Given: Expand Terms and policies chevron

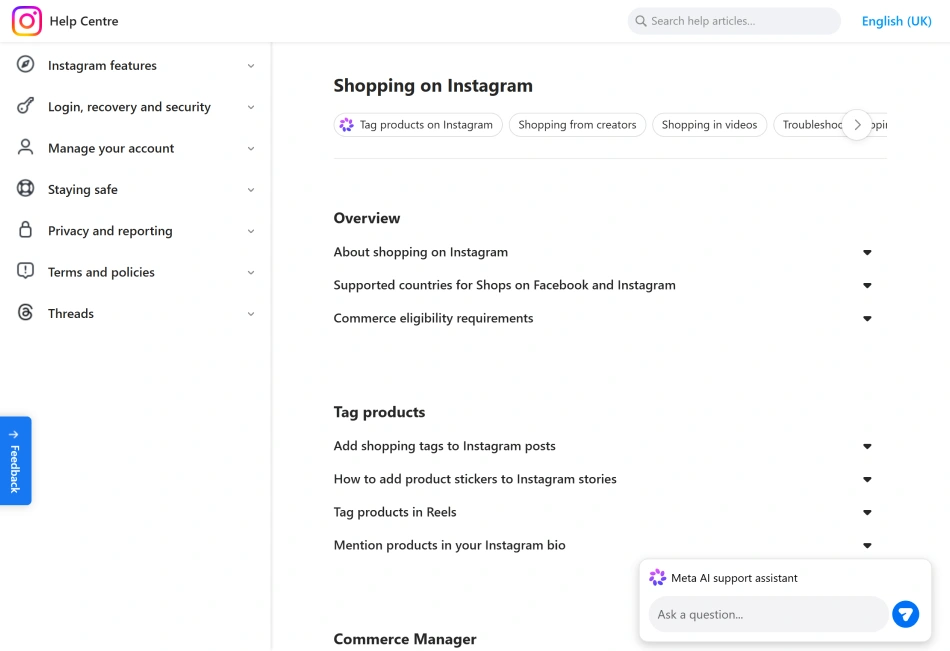Looking at the screenshot, I should click(251, 272).
